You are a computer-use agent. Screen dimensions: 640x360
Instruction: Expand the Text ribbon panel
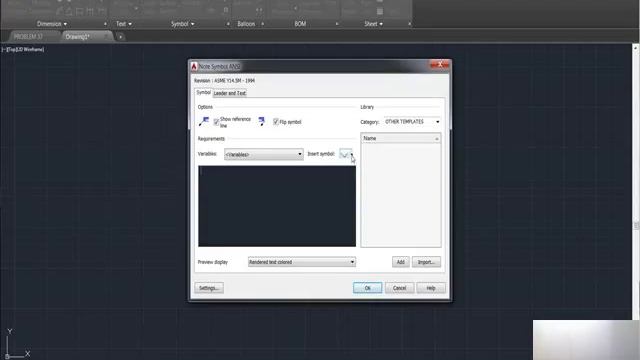pos(124,24)
